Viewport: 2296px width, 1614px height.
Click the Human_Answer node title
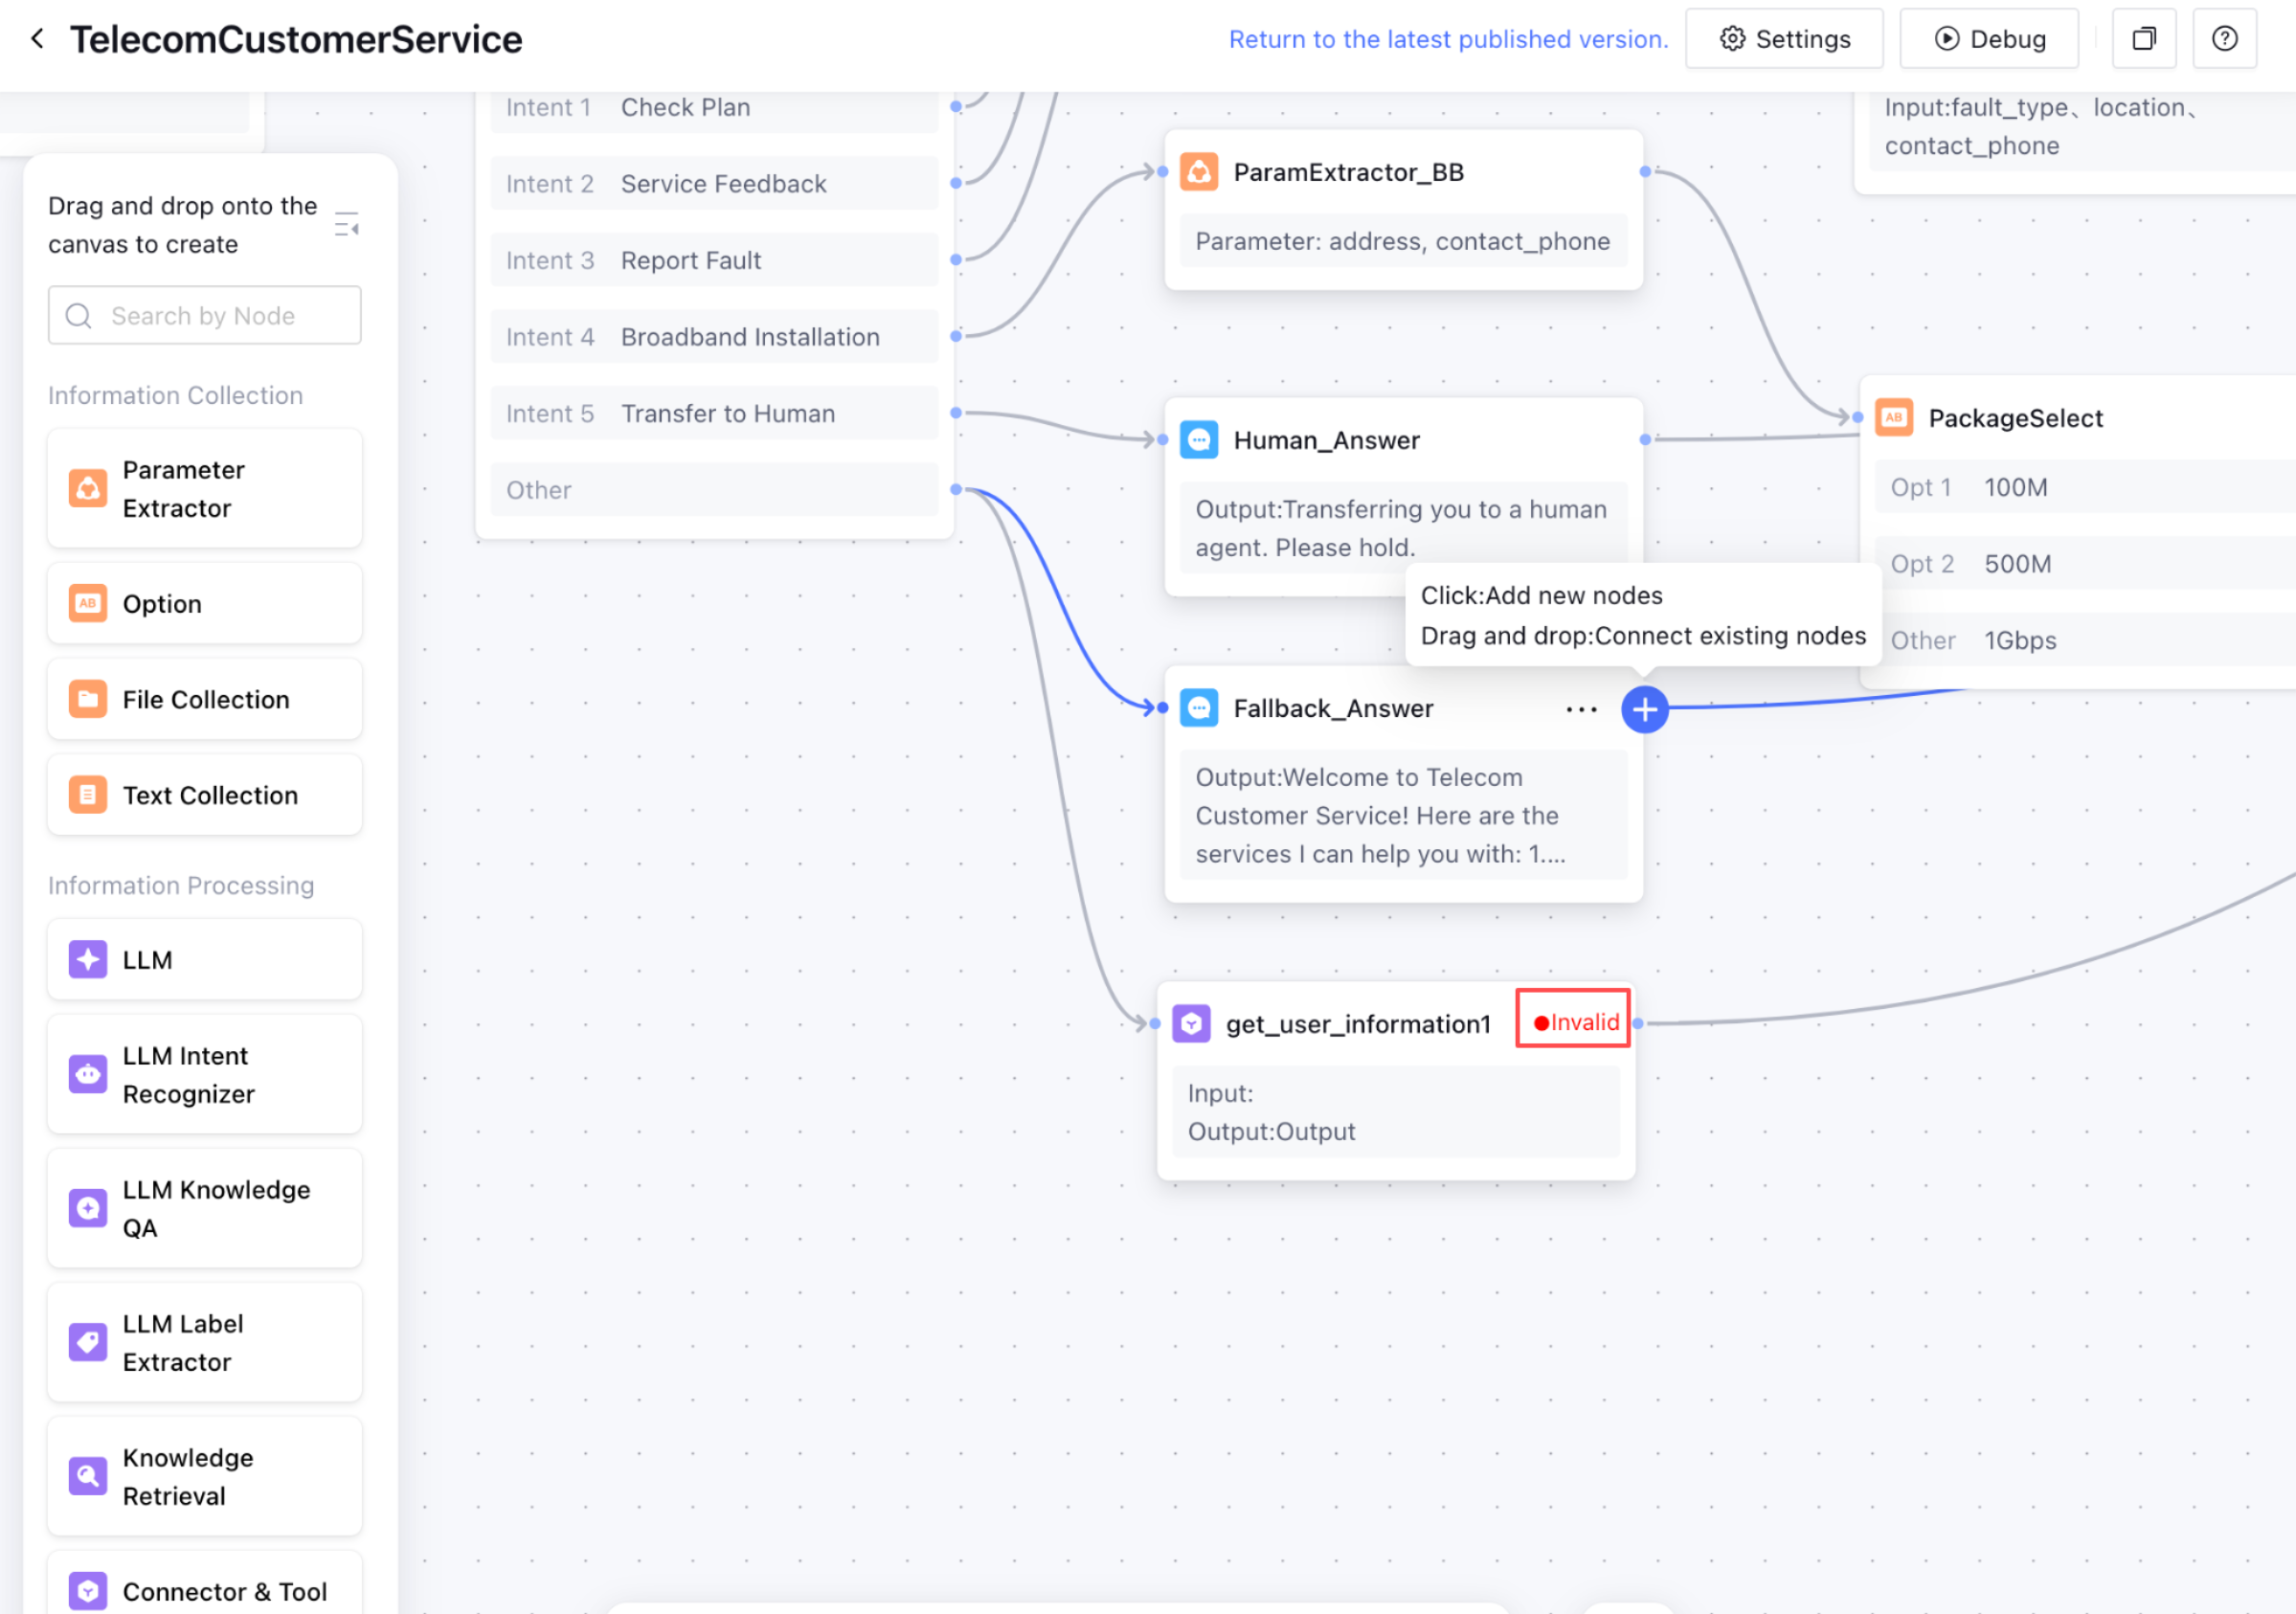coord(1326,441)
